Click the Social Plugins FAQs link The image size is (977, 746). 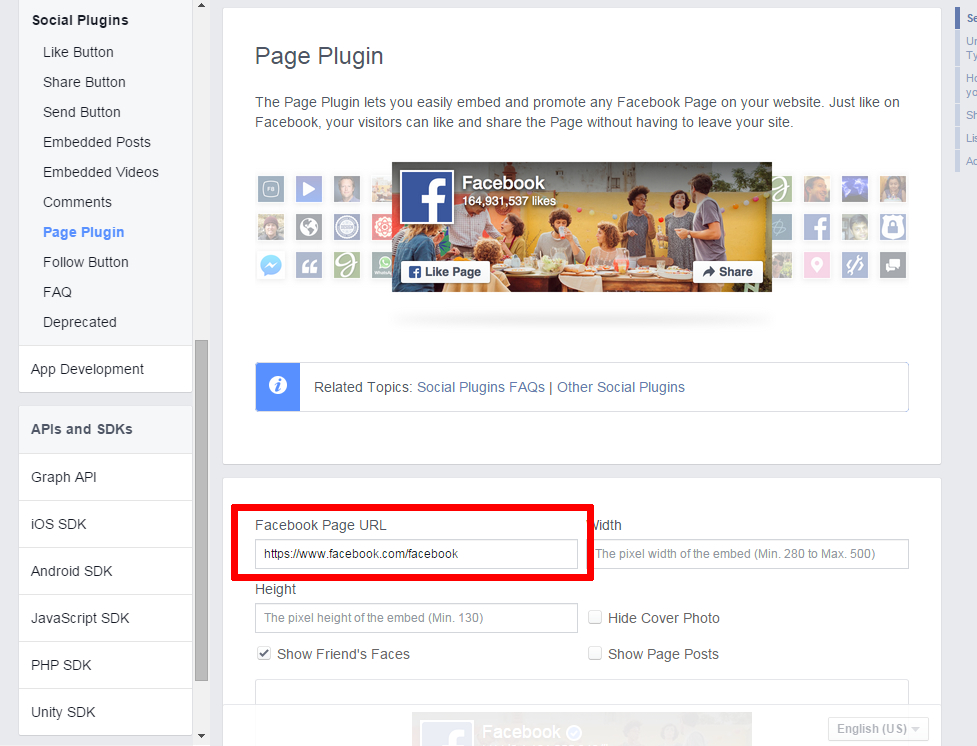[480, 387]
